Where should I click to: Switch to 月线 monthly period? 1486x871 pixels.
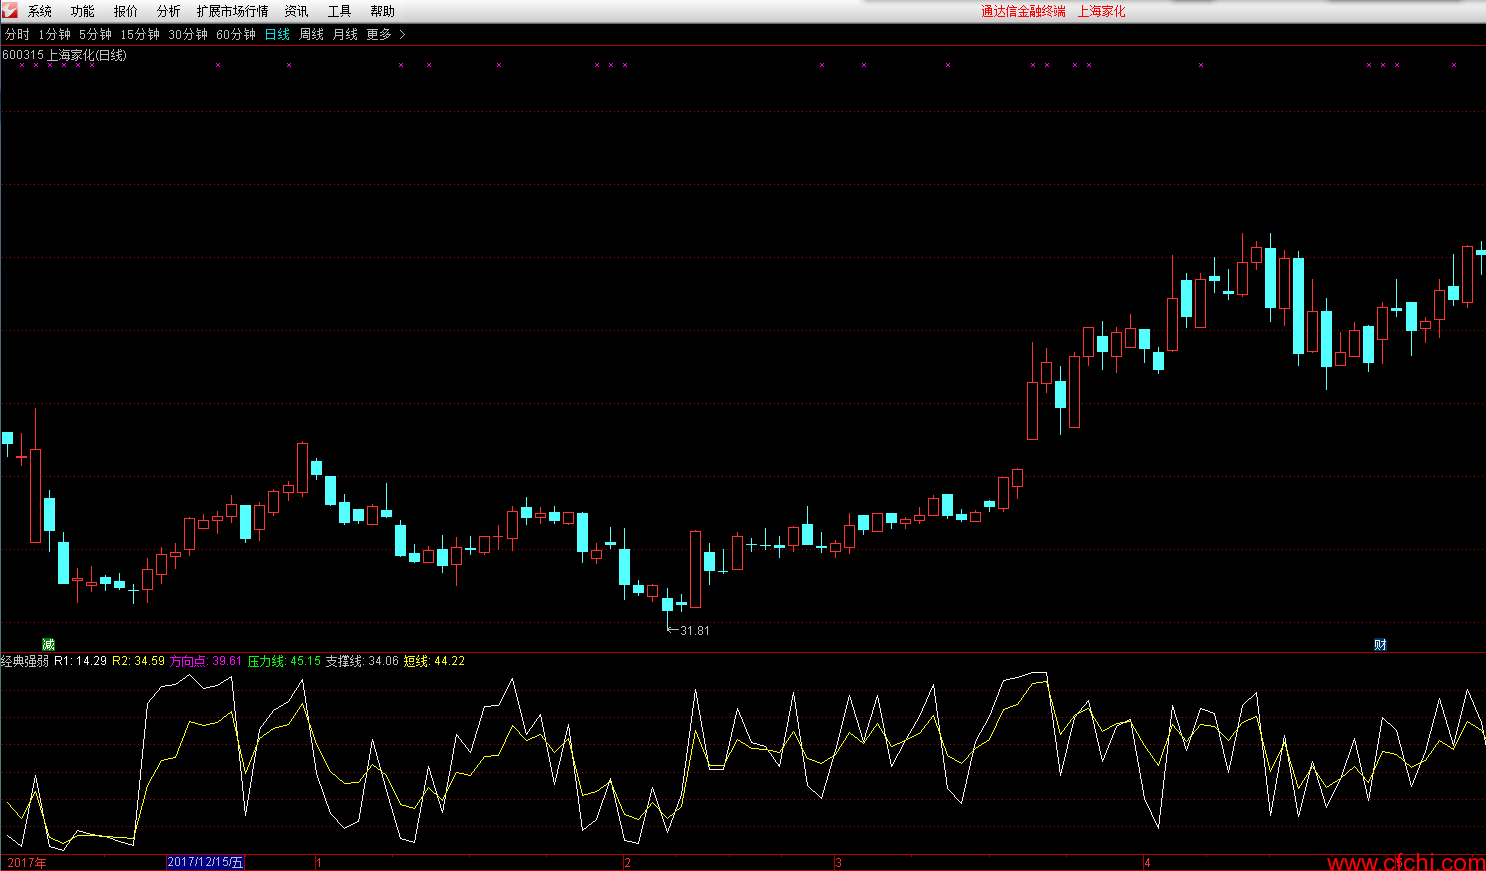tap(345, 34)
